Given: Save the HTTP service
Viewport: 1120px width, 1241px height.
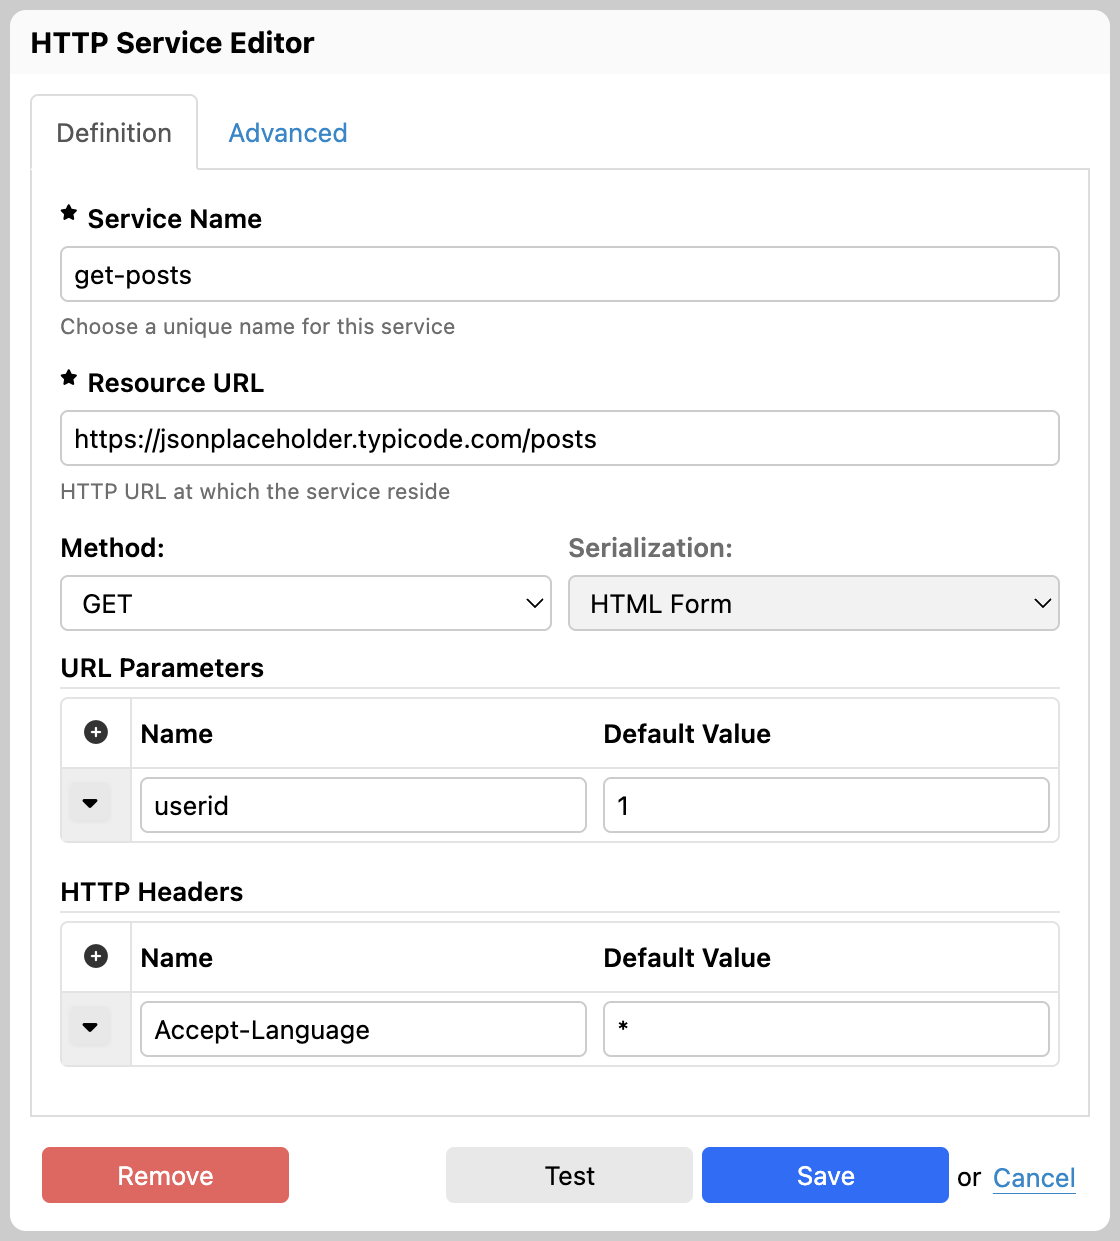Looking at the screenshot, I should (x=825, y=1175).
